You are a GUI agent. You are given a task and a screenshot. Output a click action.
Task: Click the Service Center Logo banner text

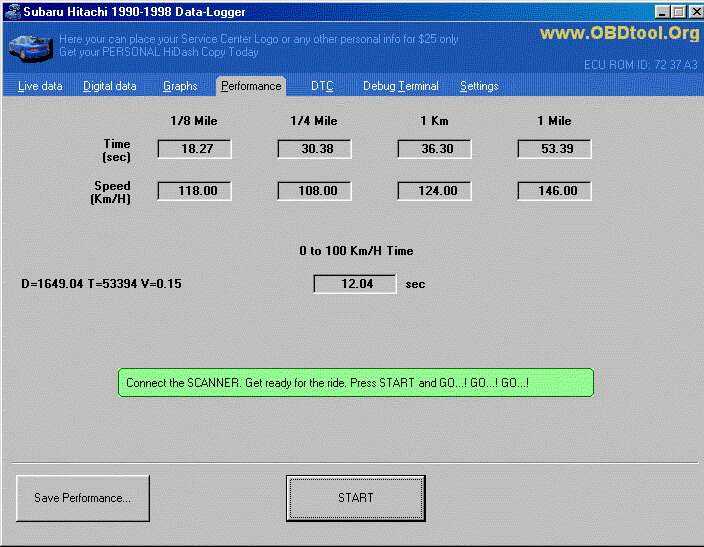point(259,40)
